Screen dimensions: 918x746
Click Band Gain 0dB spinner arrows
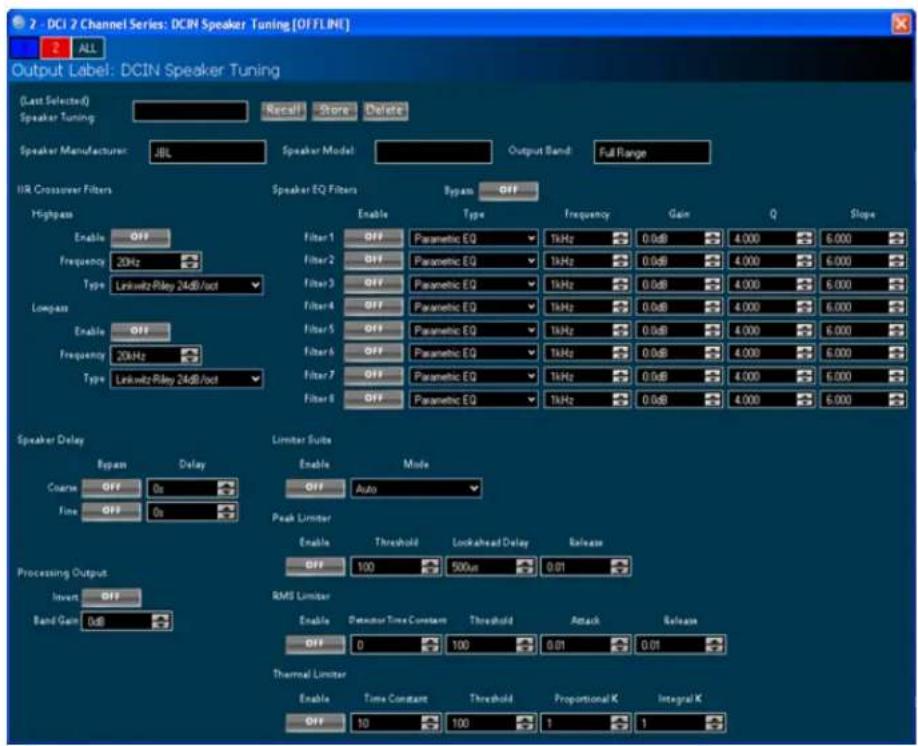click(160, 621)
